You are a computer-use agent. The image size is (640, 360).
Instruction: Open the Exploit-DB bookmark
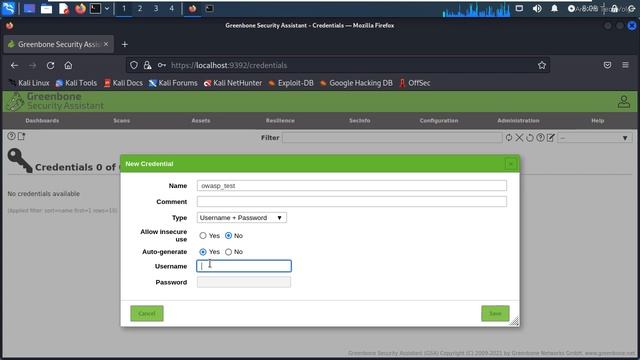[x=291, y=83]
